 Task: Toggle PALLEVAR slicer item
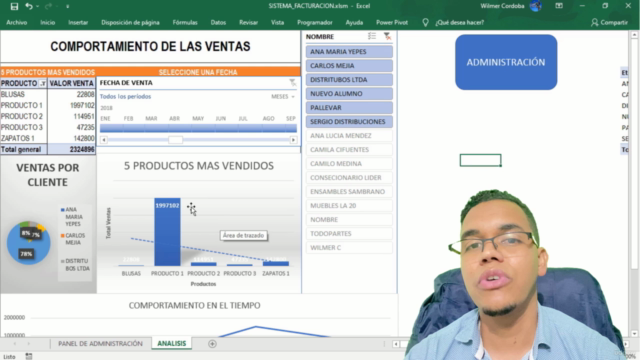(349, 108)
